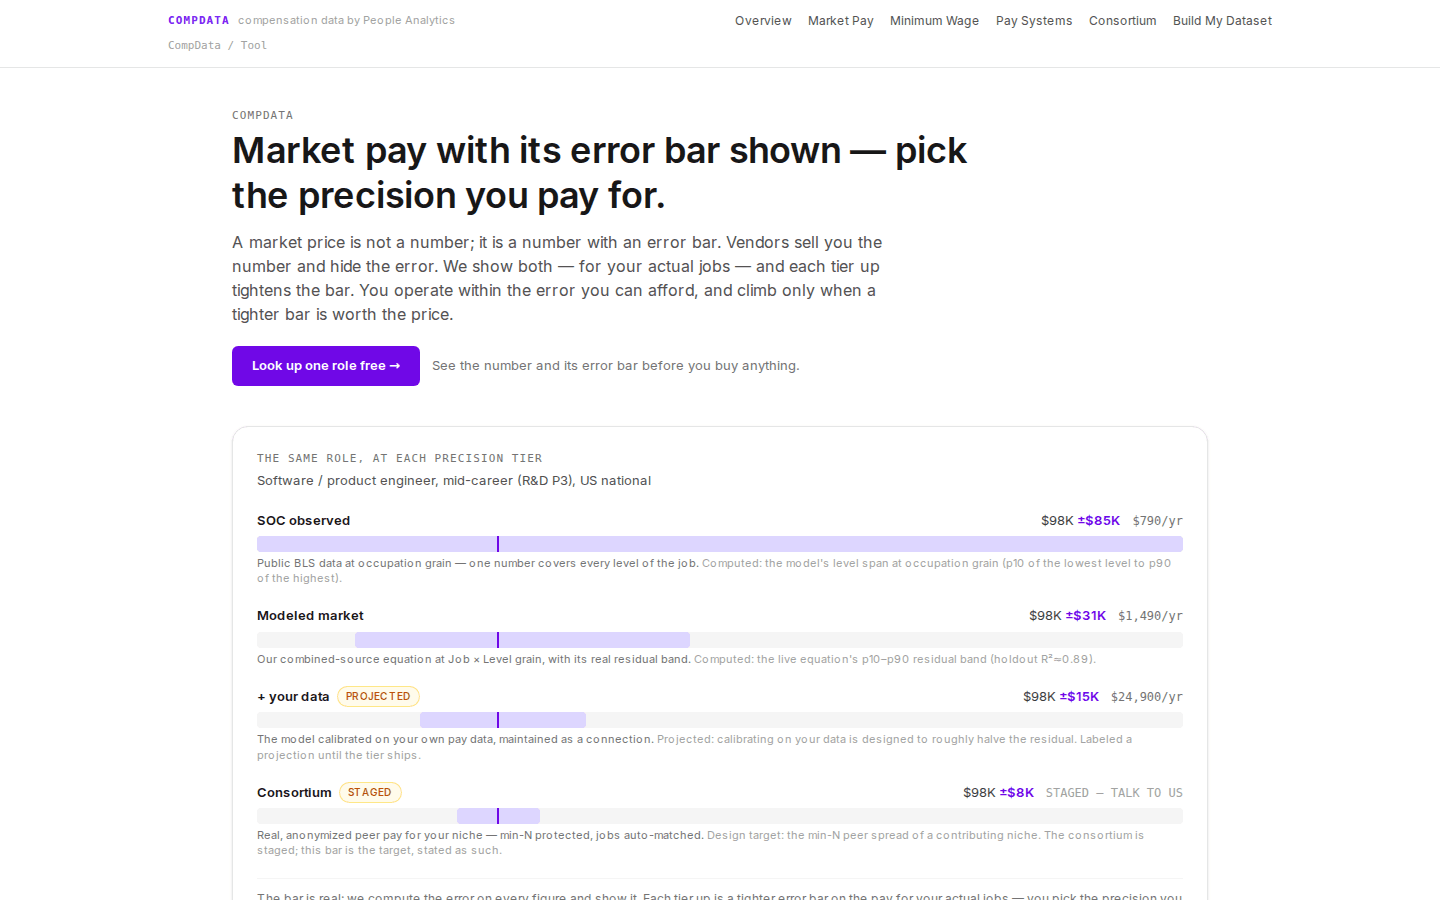Image resolution: width=1440 pixels, height=900 pixels.
Task: Click the main Market pay headline
Action: pos(600,173)
